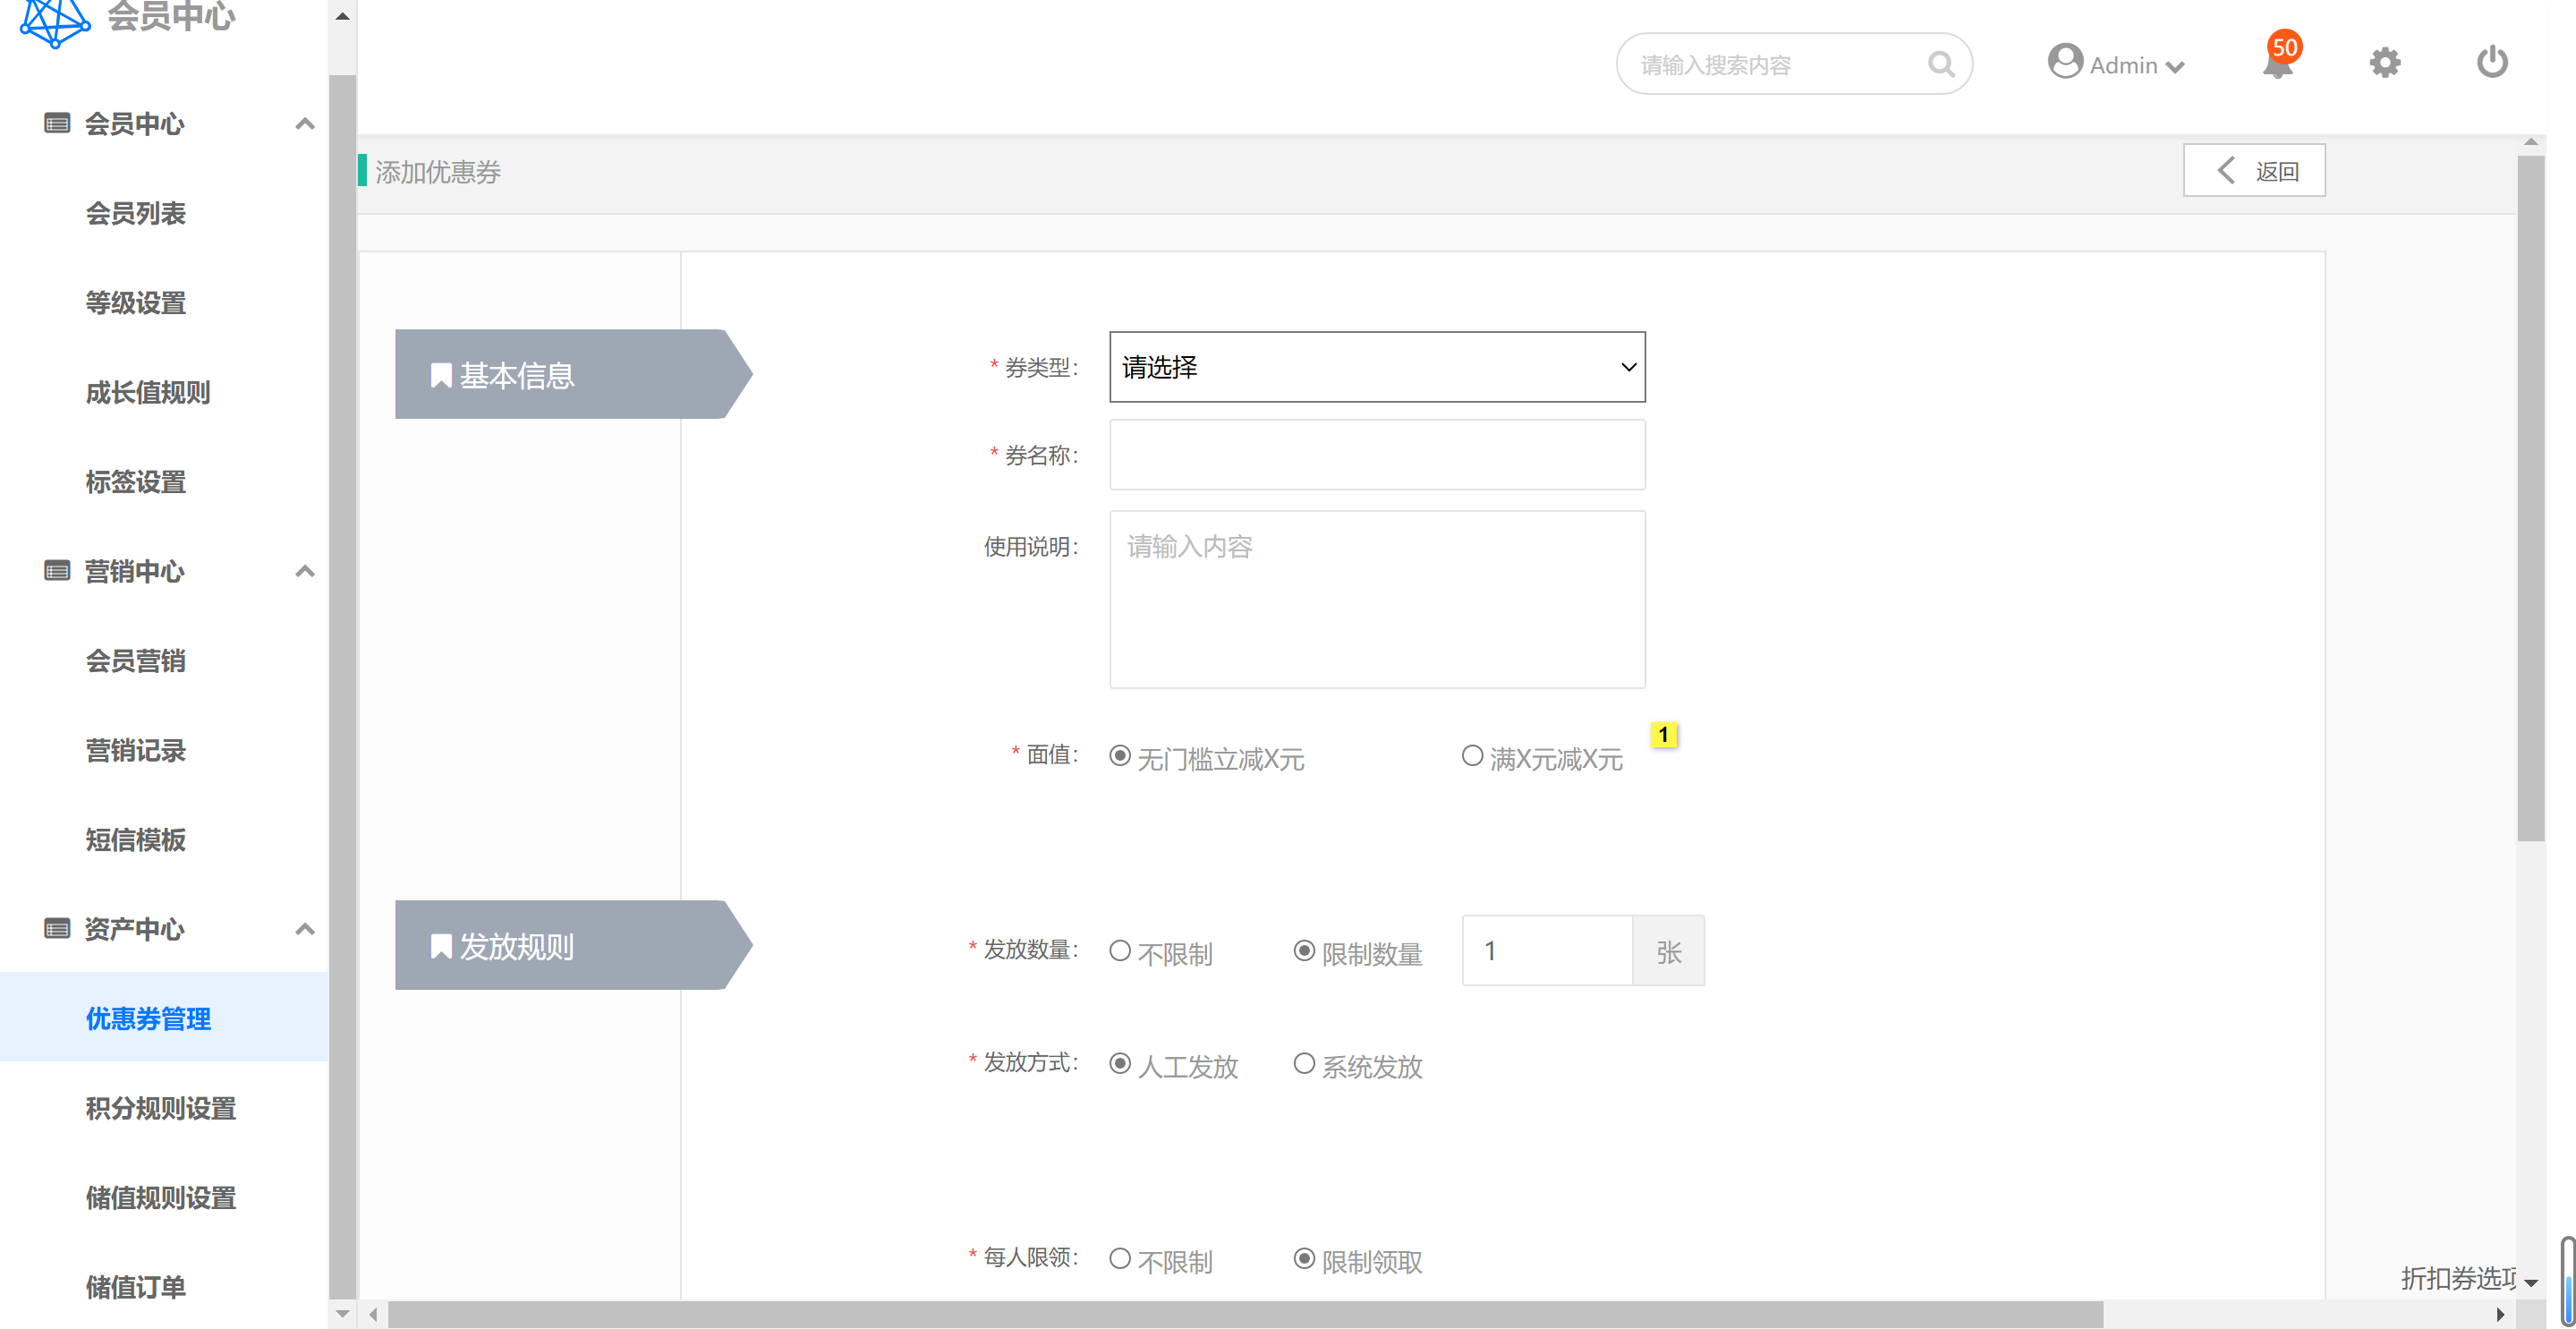The height and width of the screenshot is (1329, 2576).
Task: Click the 营销中心 menu list icon
Action: point(57,571)
